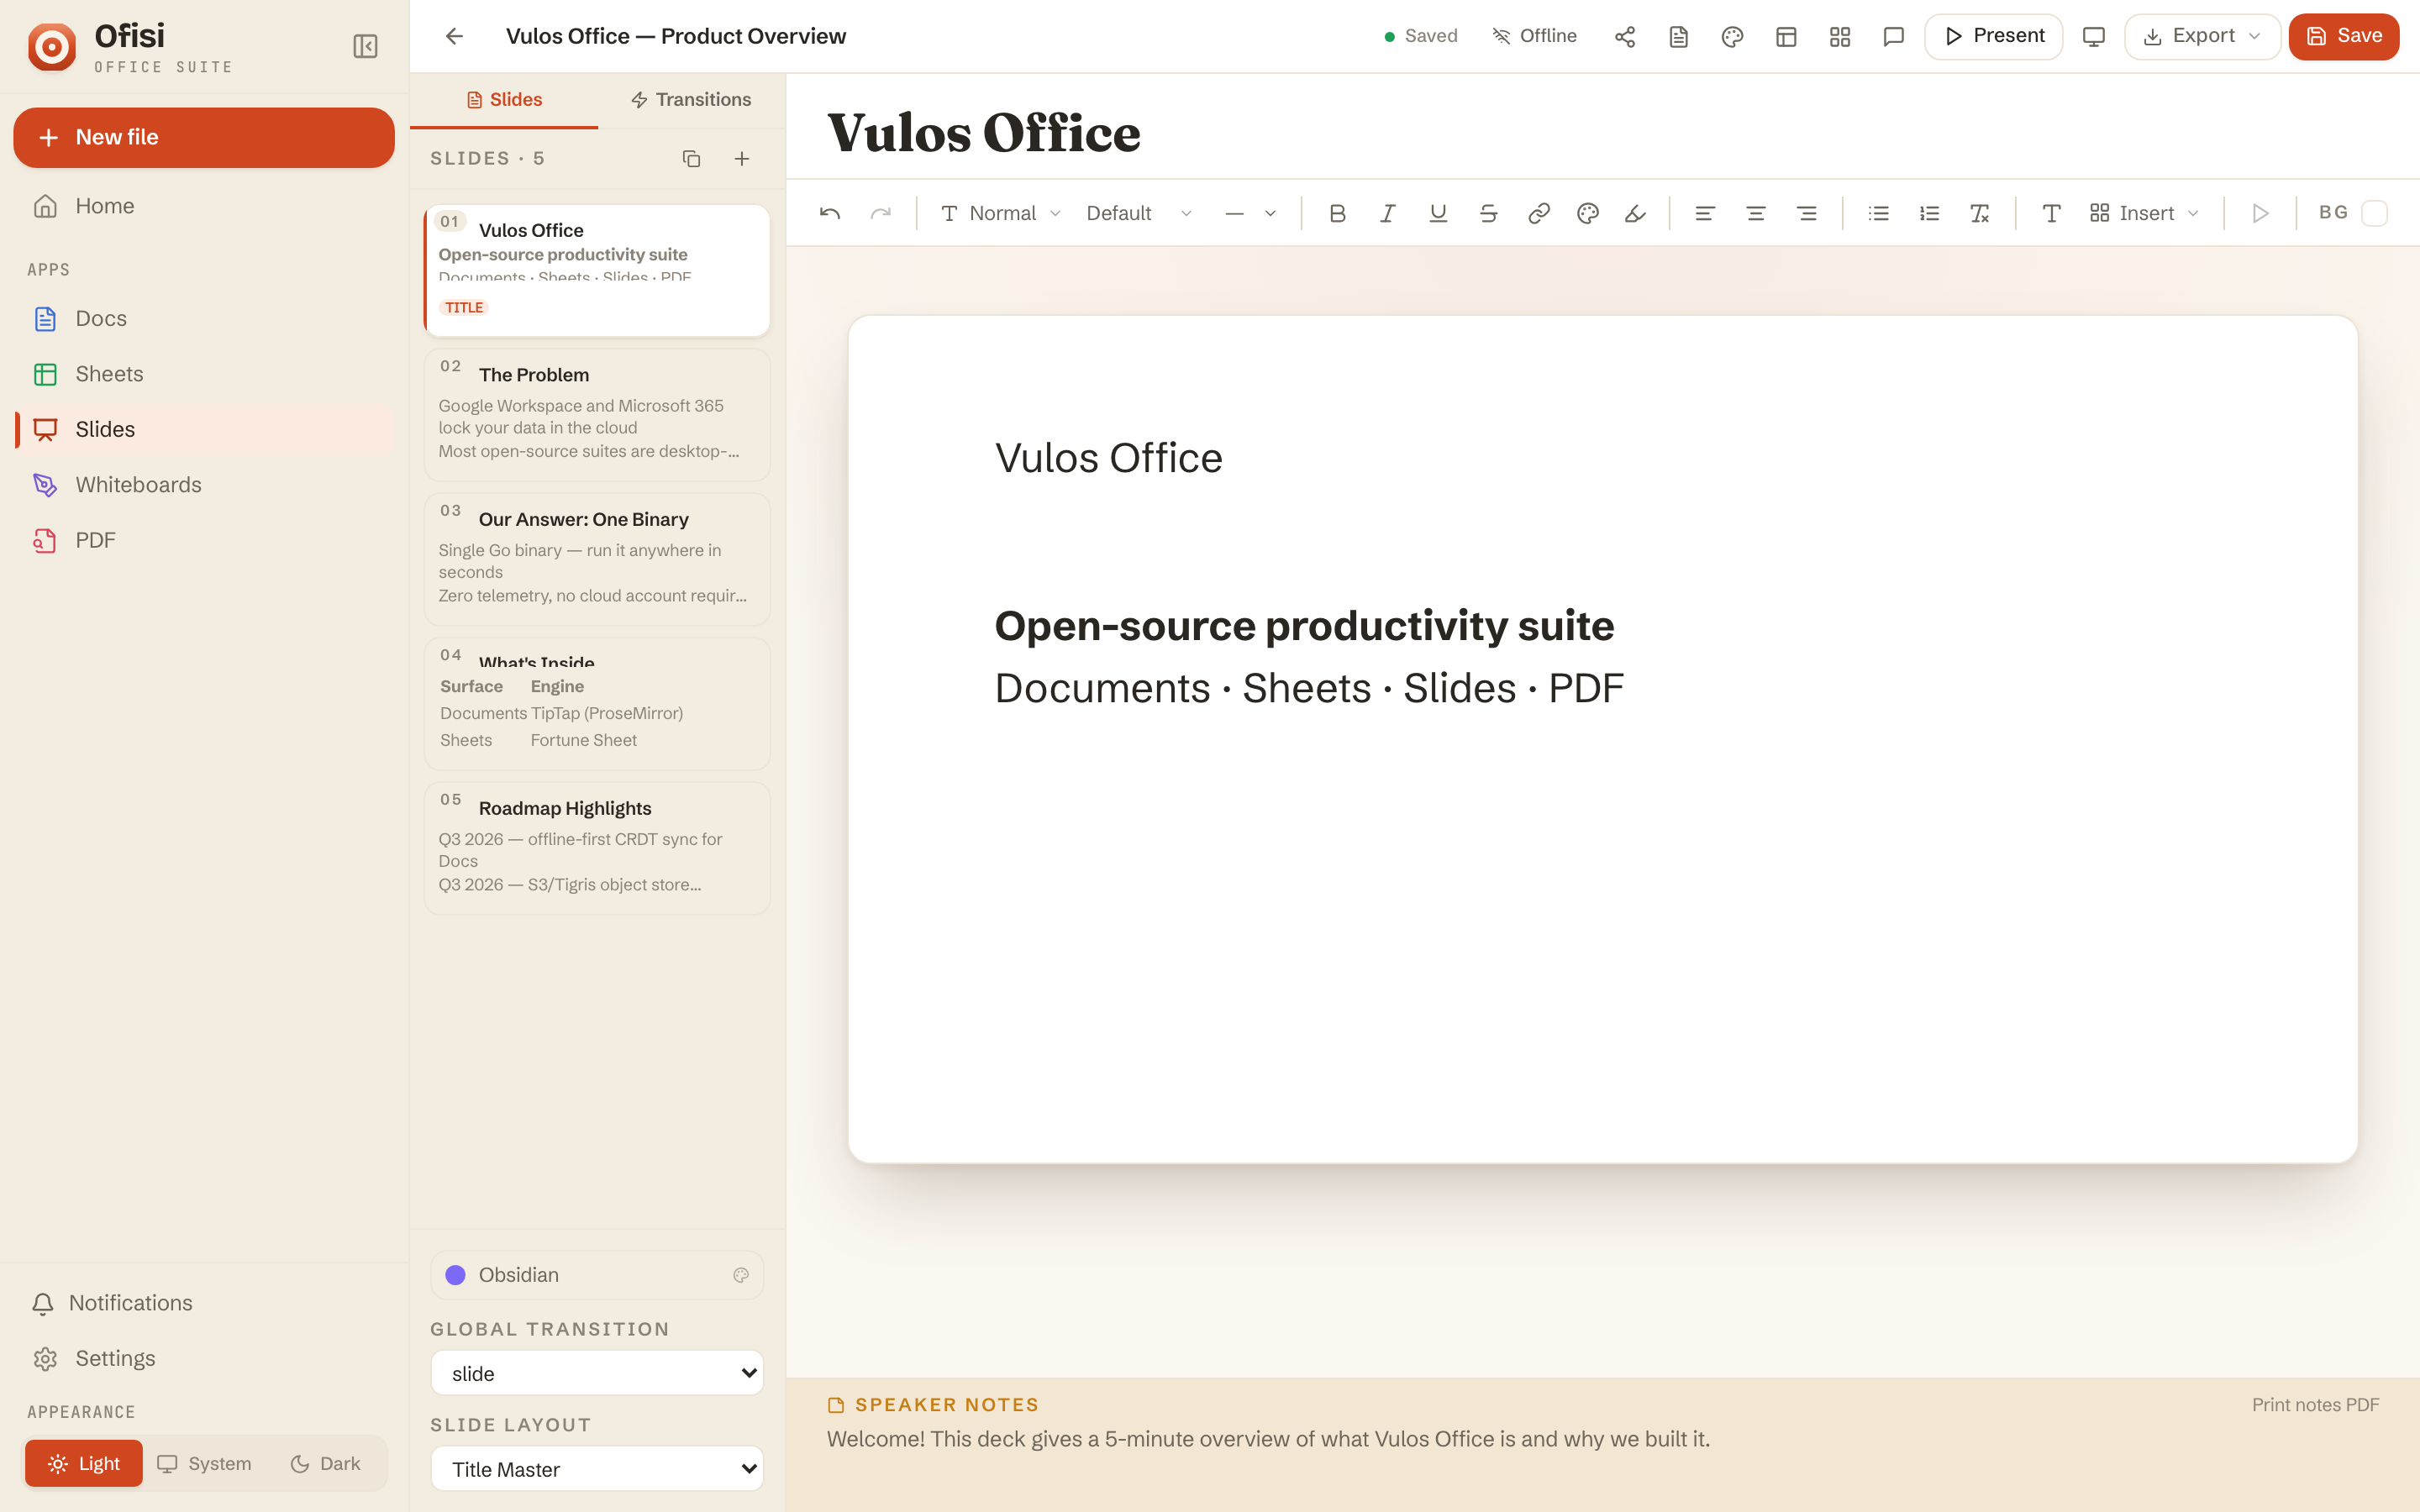This screenshot has width=2420, height=1512.
Task: Open text color palette in toolbar
Action: [1588, 213]
